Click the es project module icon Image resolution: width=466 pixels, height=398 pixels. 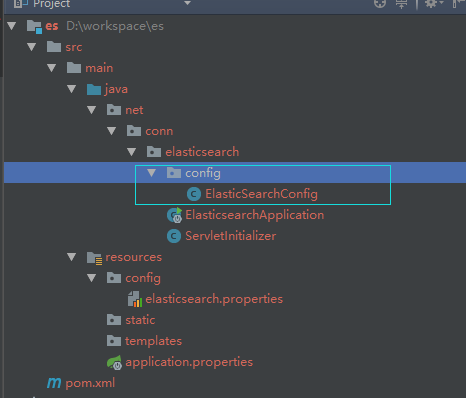click(x=34, y=26)
